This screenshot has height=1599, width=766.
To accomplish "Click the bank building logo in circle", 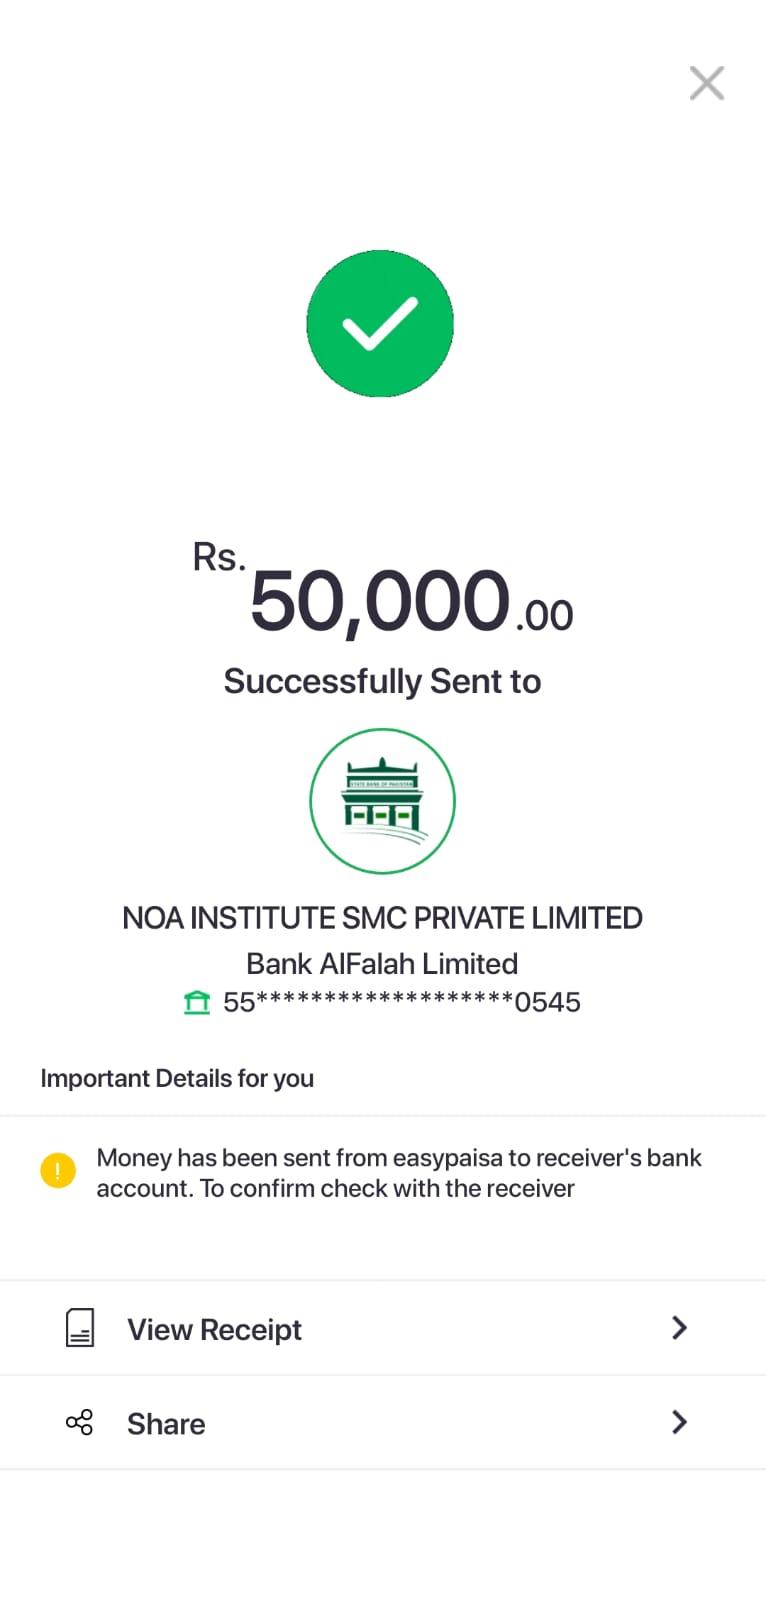I will [382, 801].
